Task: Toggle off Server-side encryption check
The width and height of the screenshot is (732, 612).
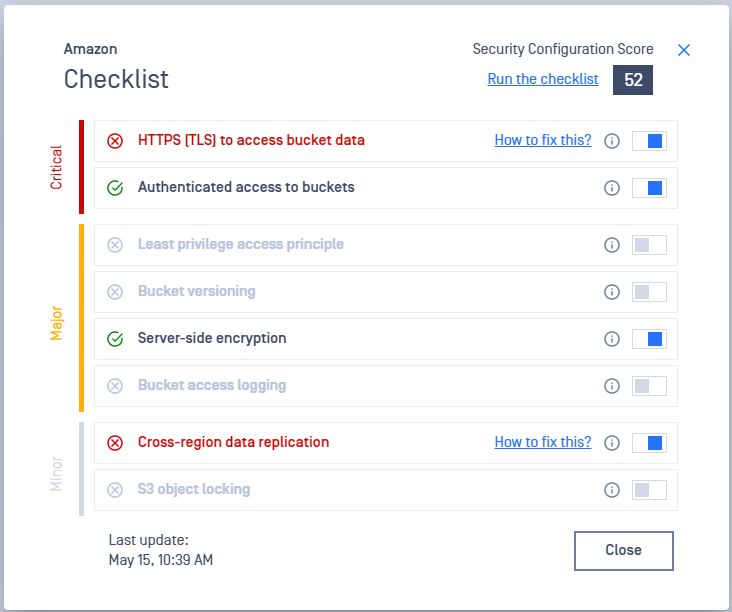Action: pyautogui.click(x=649, y=339)
